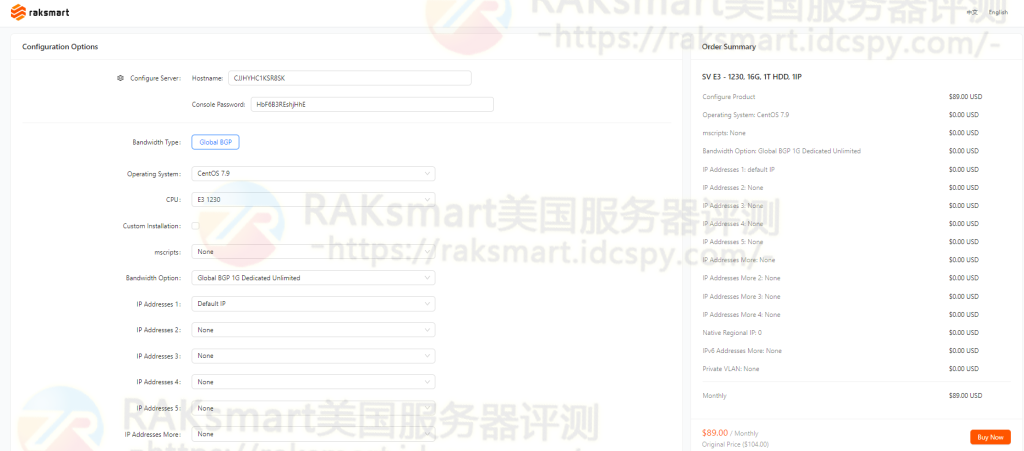Click the Order Summary heading
This screenshot has width=1024, height=451.
click(x=729, y=46)
